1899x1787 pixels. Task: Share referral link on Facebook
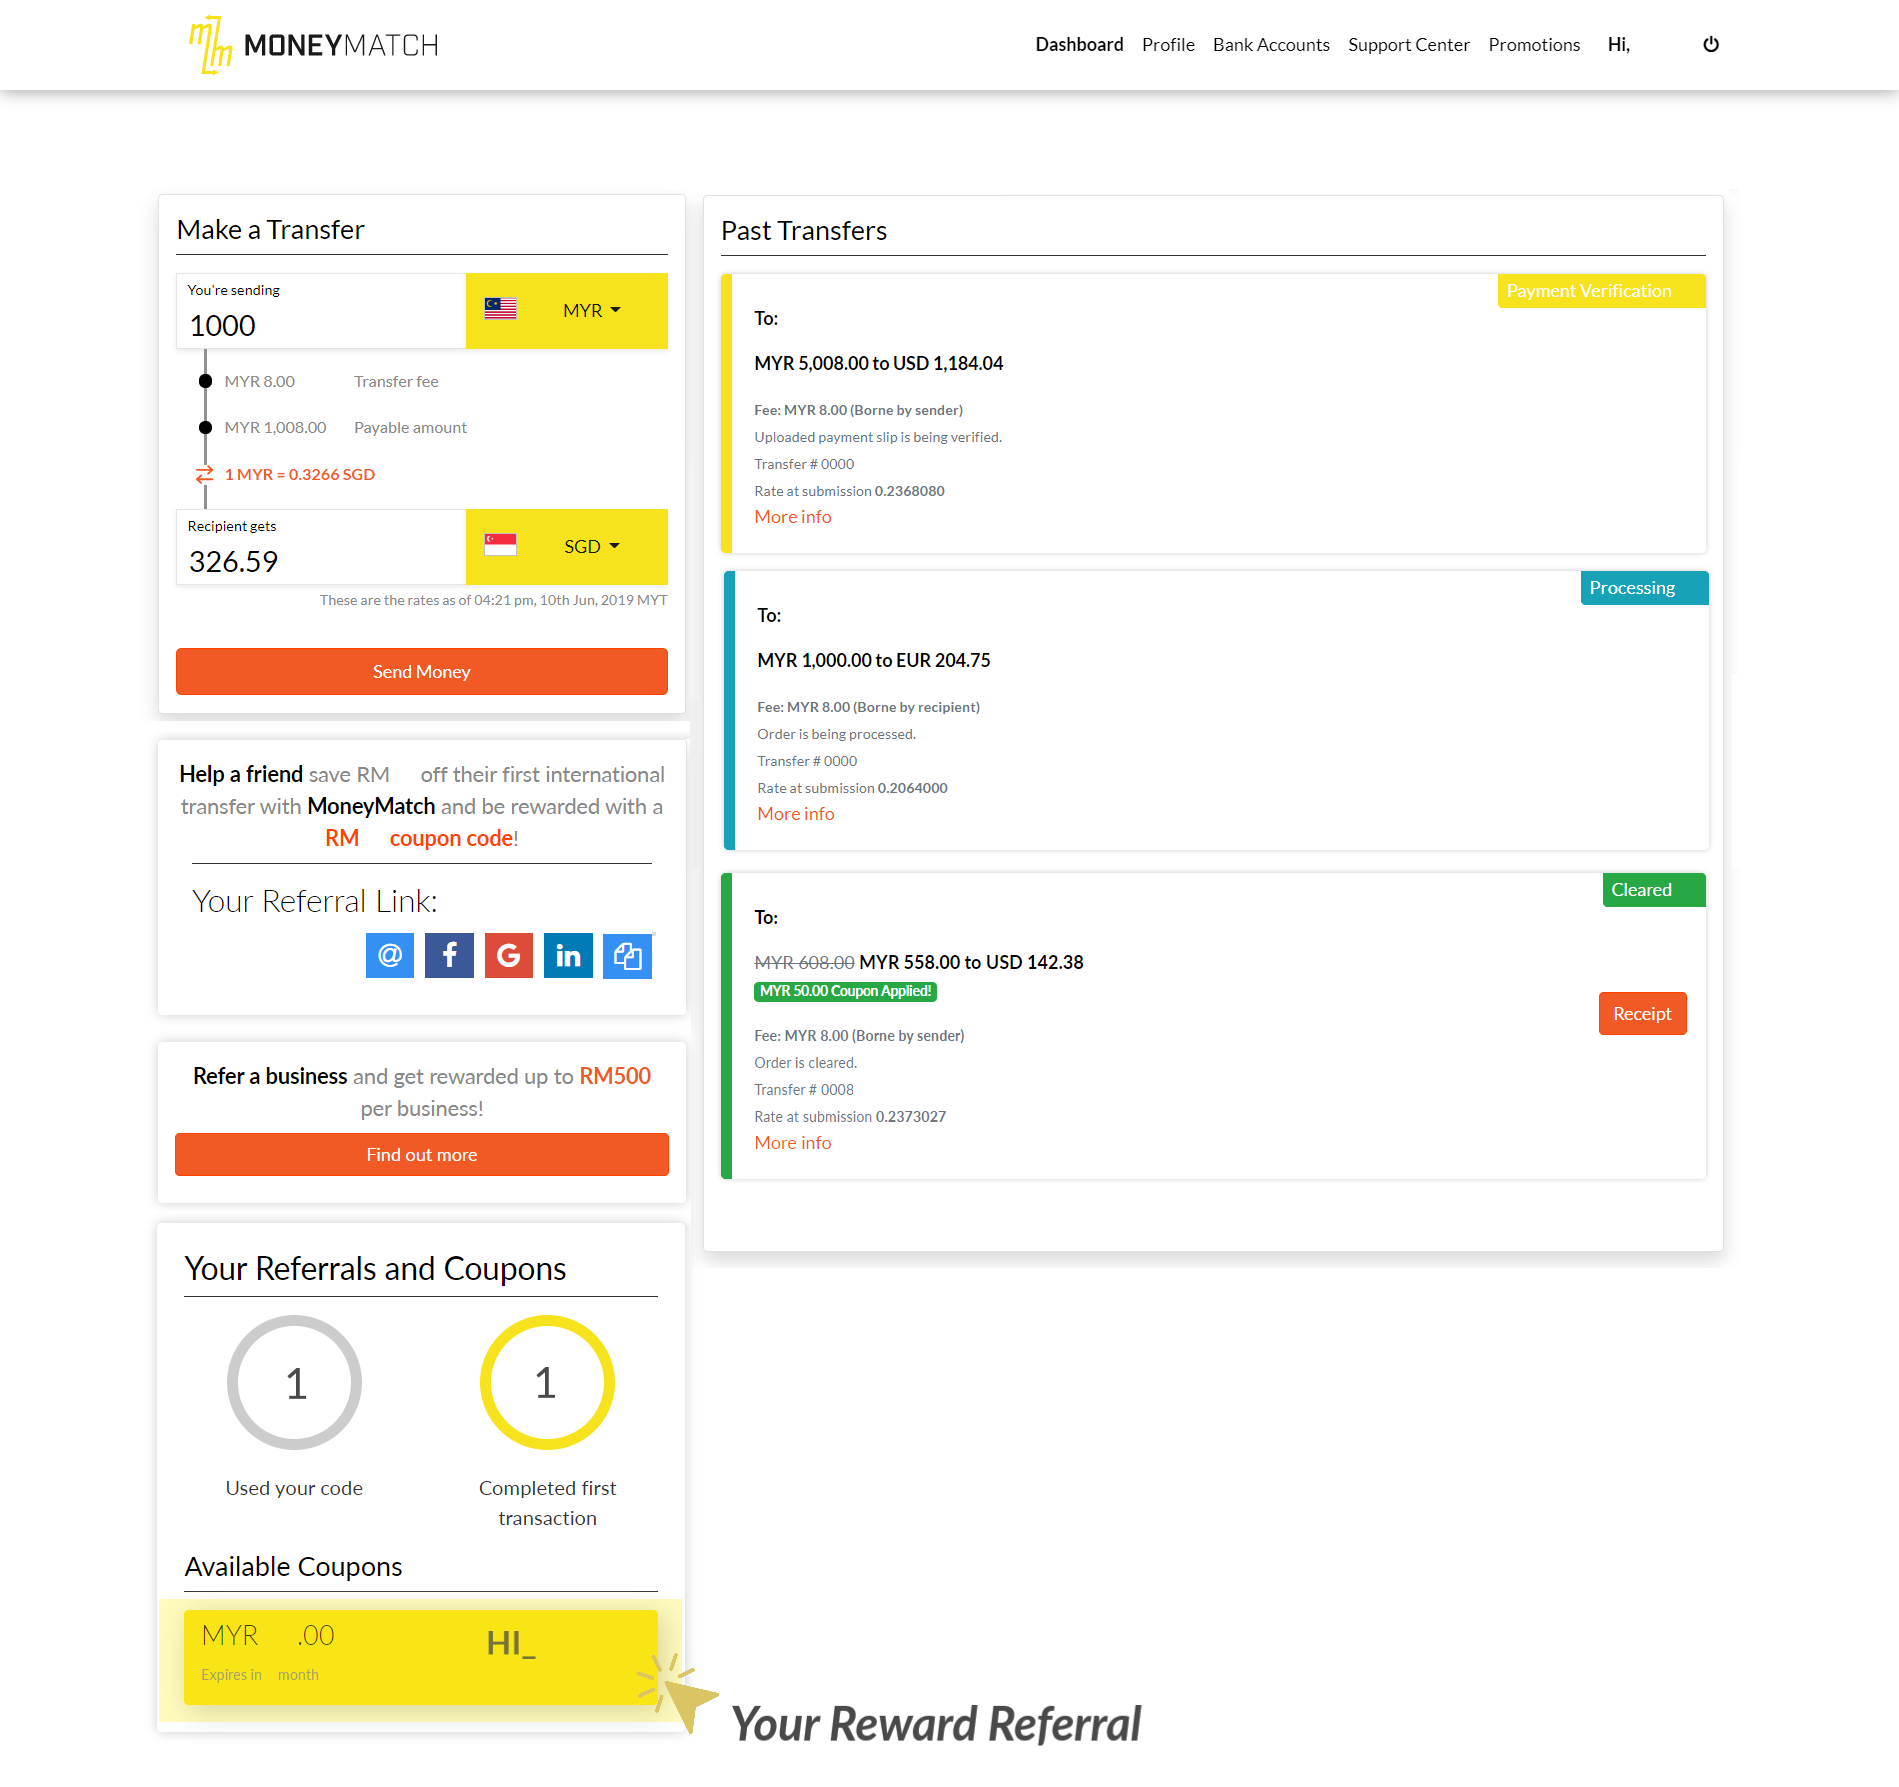(x=449, y=956)
